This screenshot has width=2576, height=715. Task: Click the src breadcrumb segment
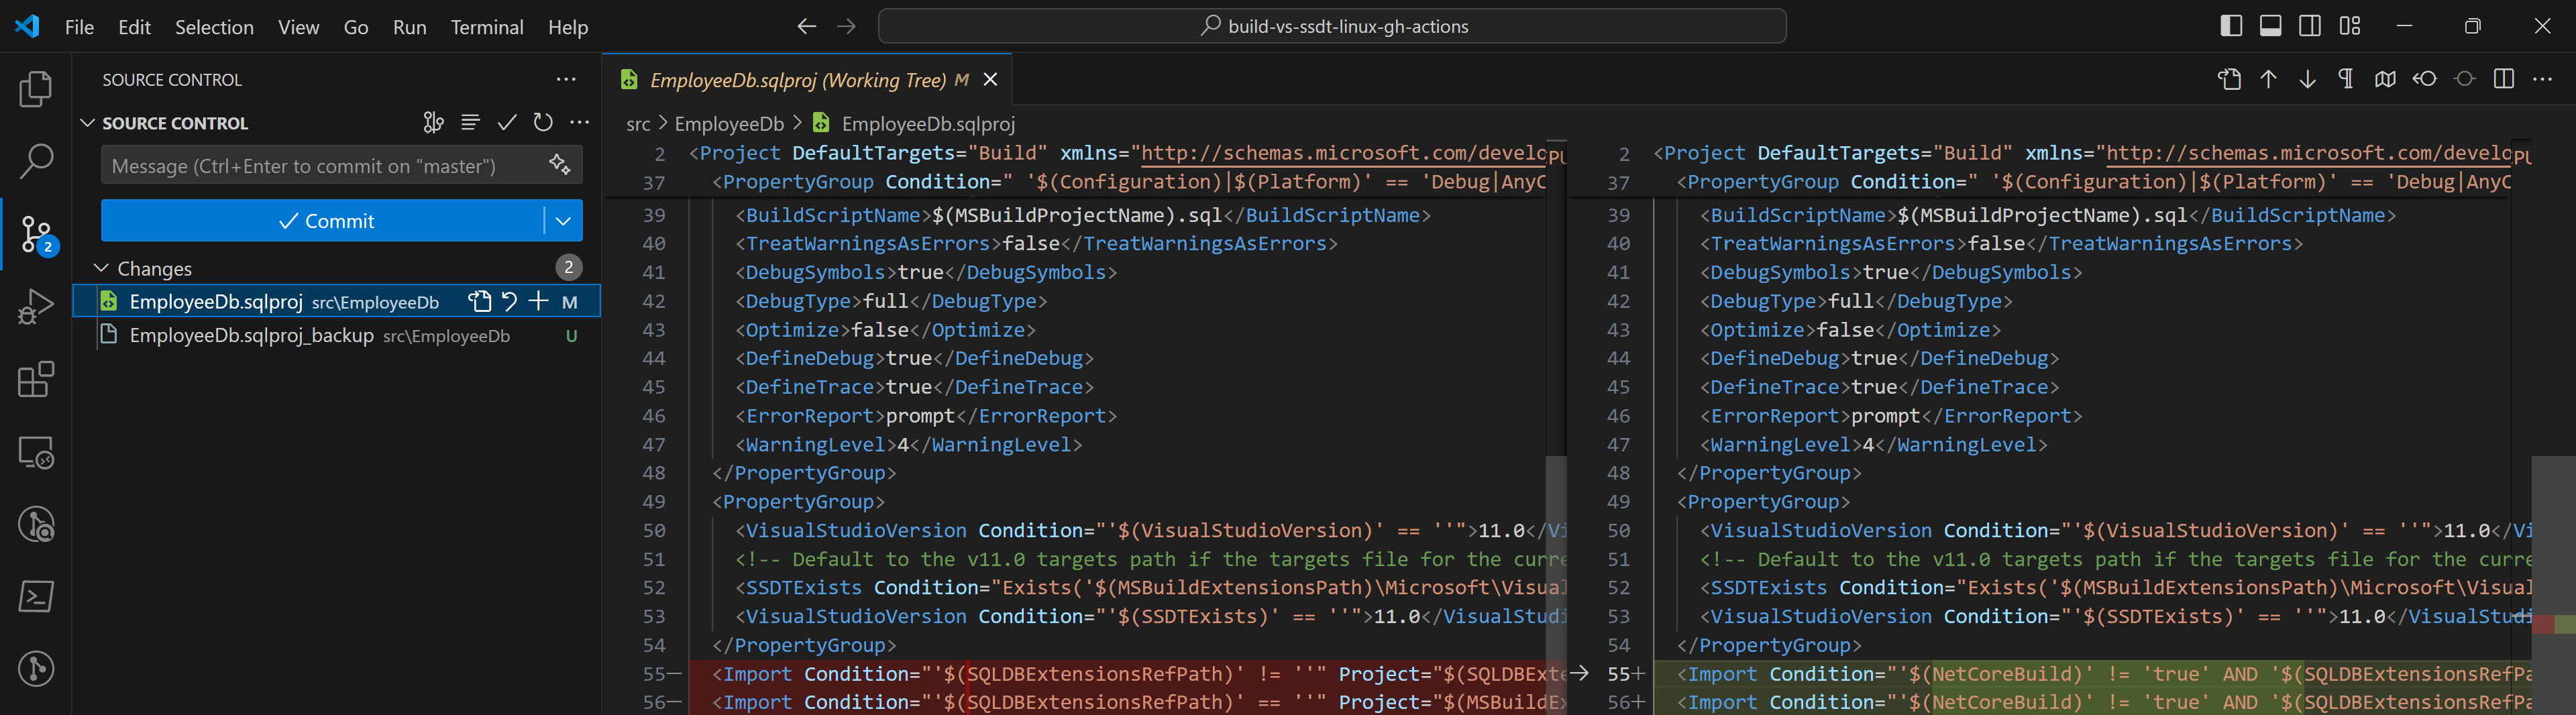click(x=638, y=124)
